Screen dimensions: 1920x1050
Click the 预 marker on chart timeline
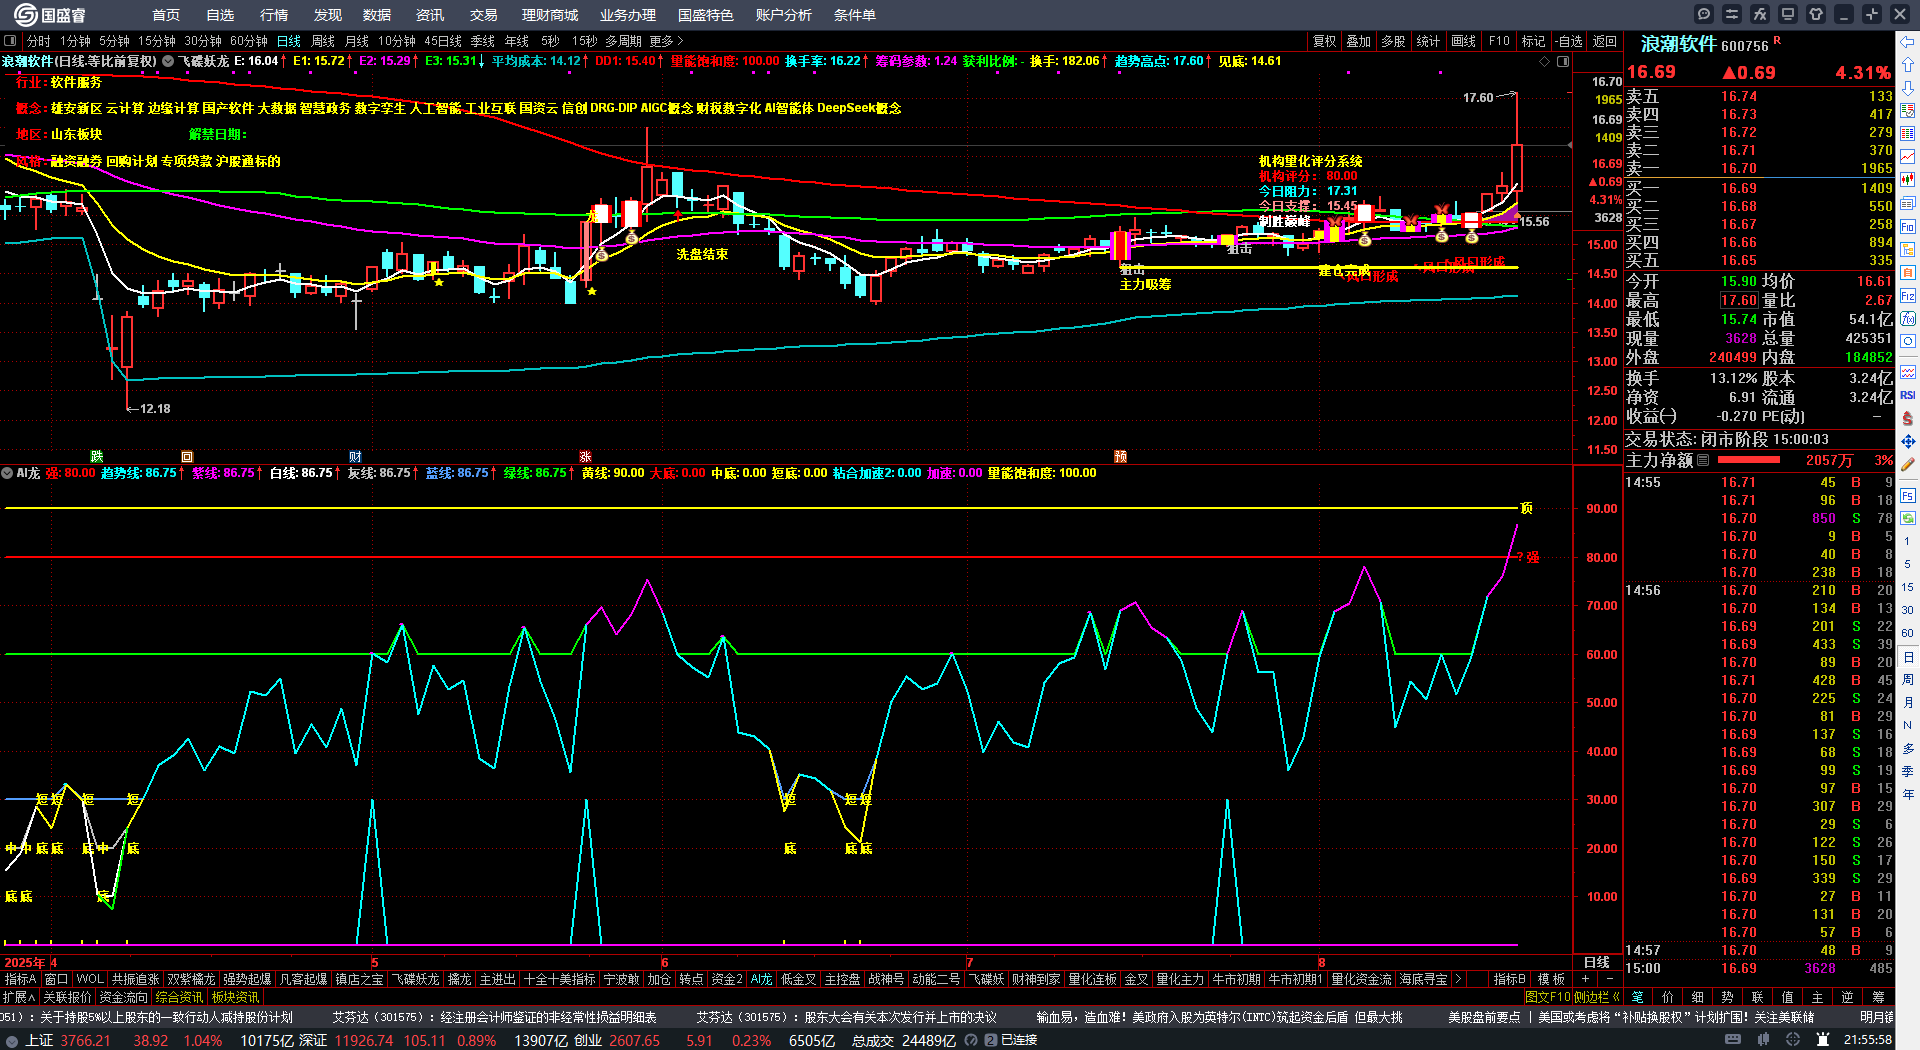(1120, 456)
